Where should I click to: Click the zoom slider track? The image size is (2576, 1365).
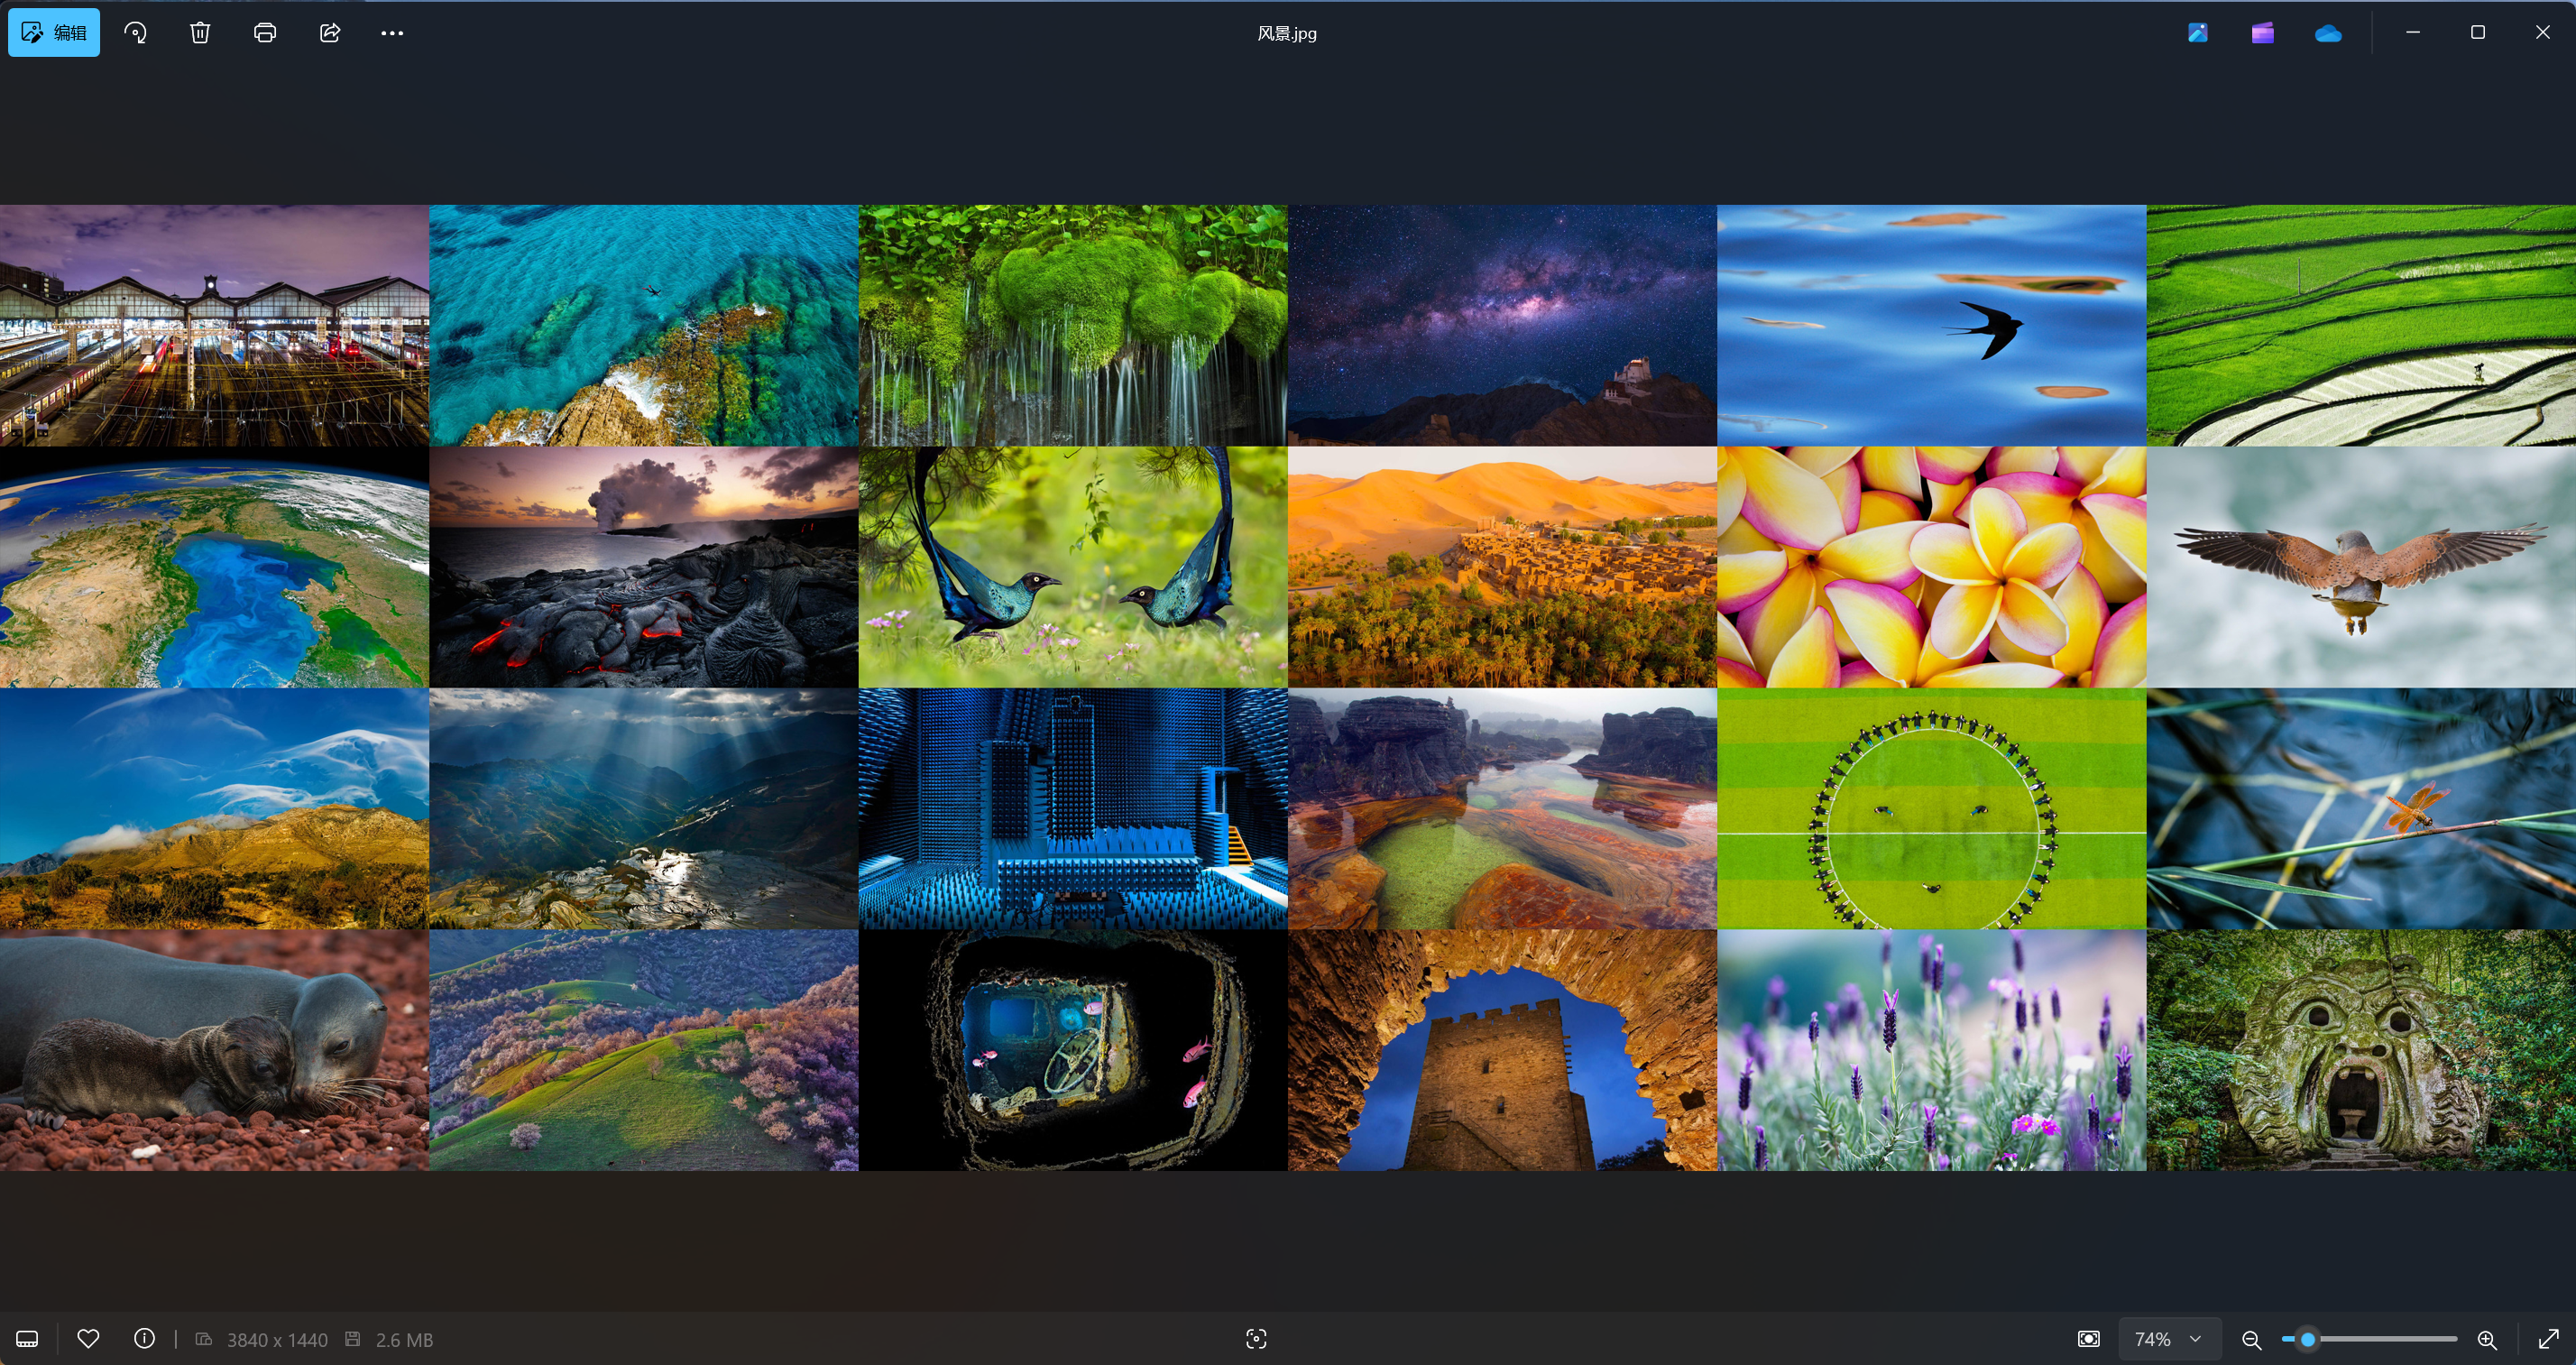pos(2400,1339)
